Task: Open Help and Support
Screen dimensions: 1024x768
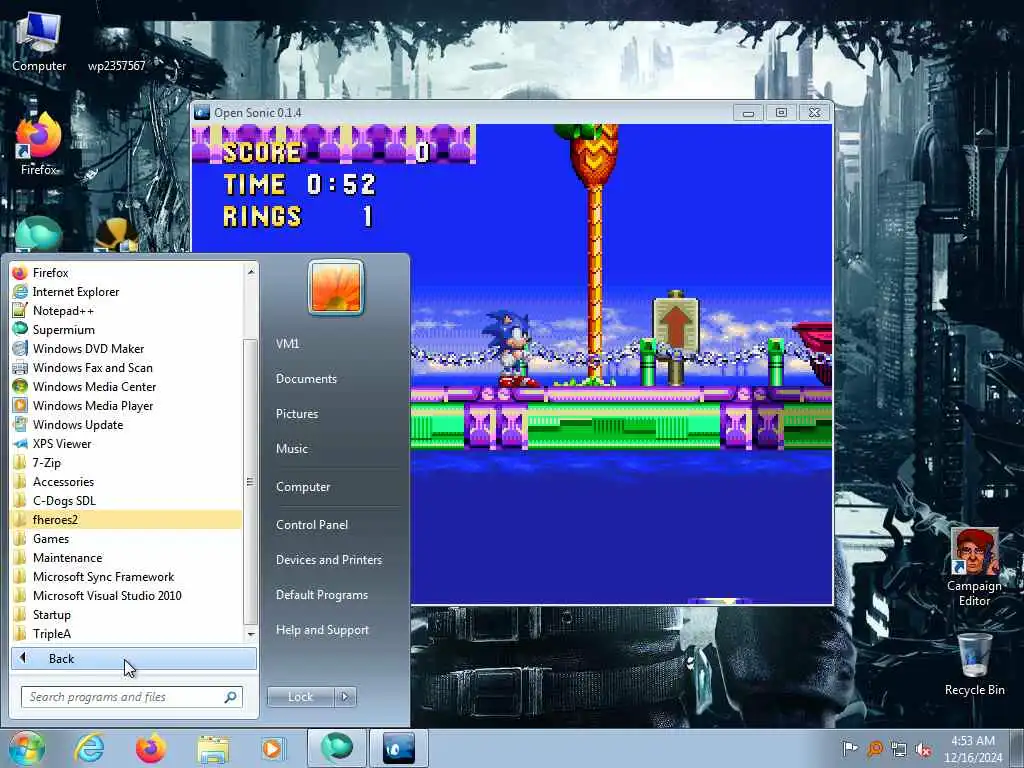Action: [x=323, y=630]
